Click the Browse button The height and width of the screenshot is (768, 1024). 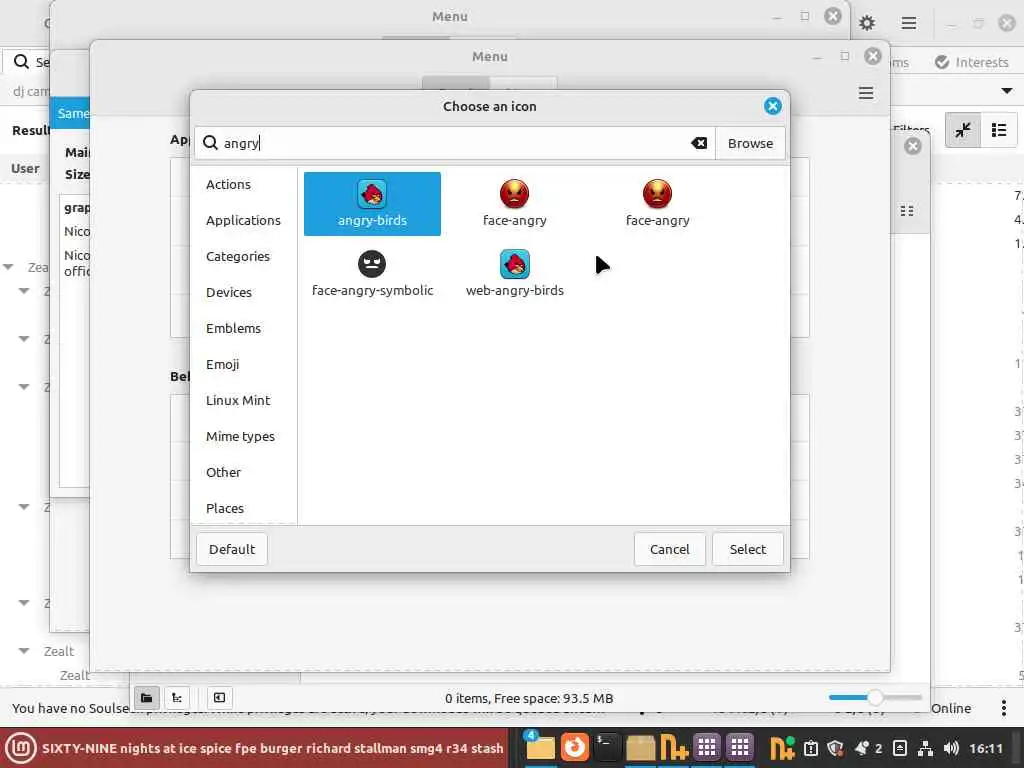[750, 143]
